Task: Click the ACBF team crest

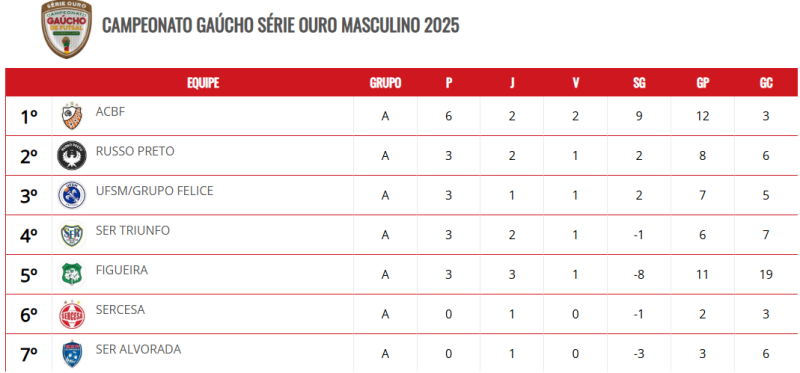Action: tap(72, 116)
